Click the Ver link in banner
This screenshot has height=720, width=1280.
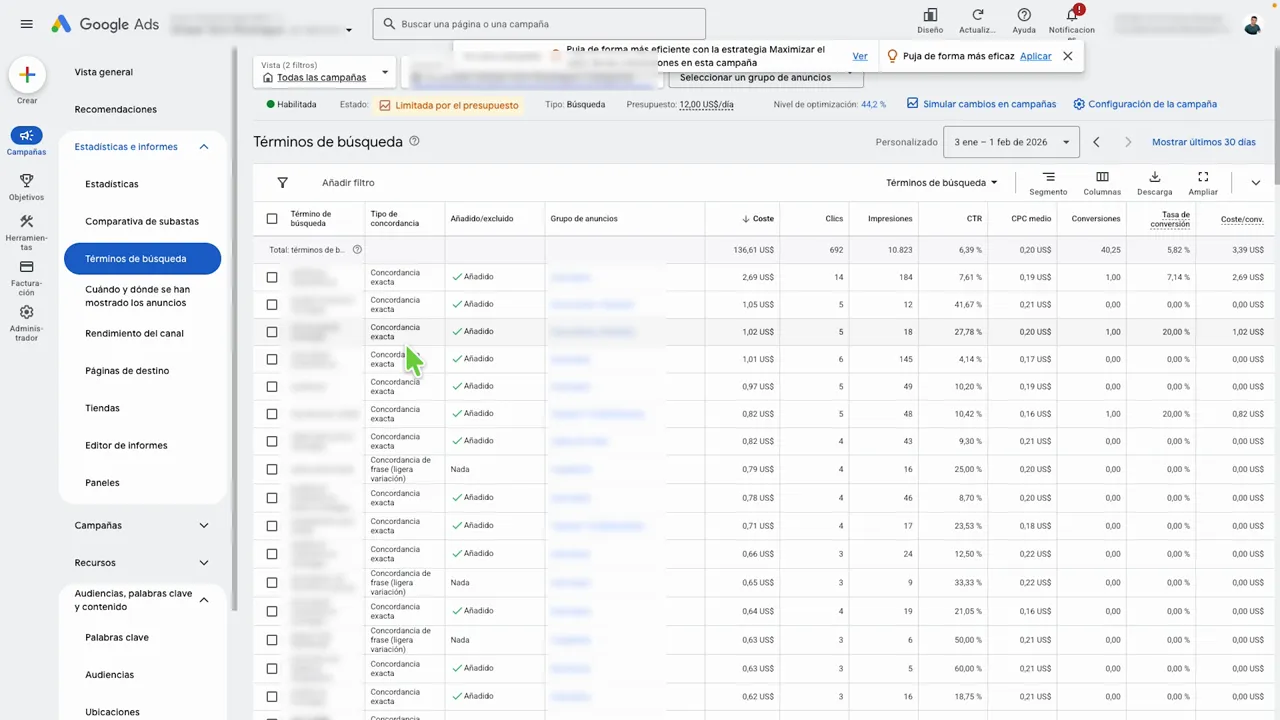[x=860, y=56]
